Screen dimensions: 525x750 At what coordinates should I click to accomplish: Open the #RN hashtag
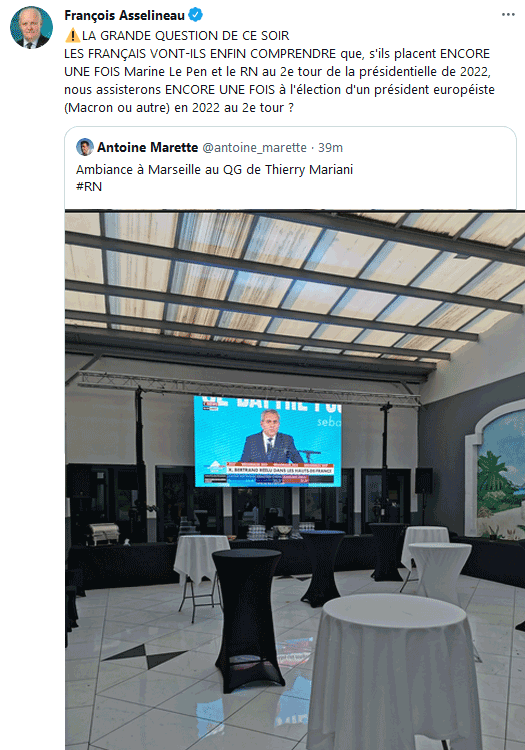click(89, 187)
